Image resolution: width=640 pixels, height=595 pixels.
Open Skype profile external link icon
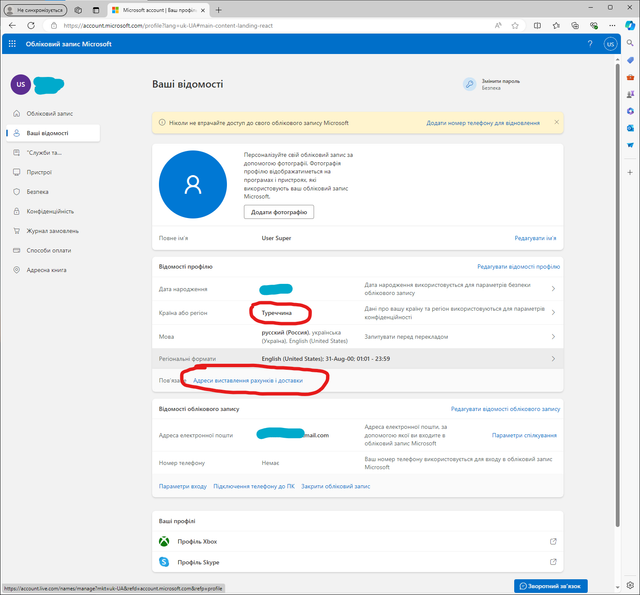tap(553, 562)
